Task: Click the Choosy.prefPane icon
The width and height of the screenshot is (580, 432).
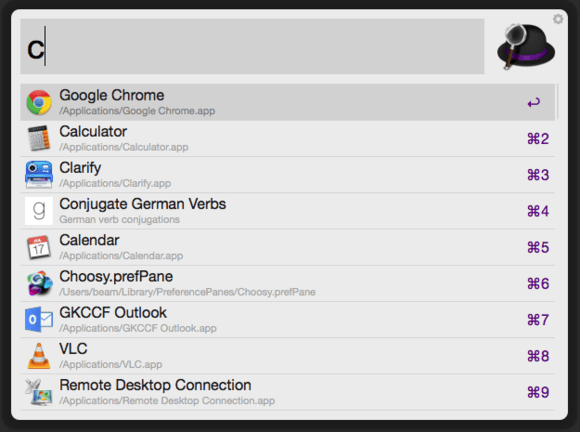Action: [39, 283]
